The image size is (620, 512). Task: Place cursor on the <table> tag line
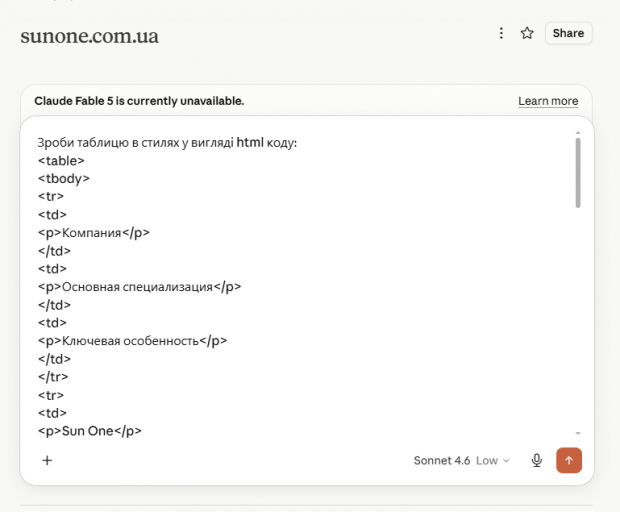[x=61, y=161]
